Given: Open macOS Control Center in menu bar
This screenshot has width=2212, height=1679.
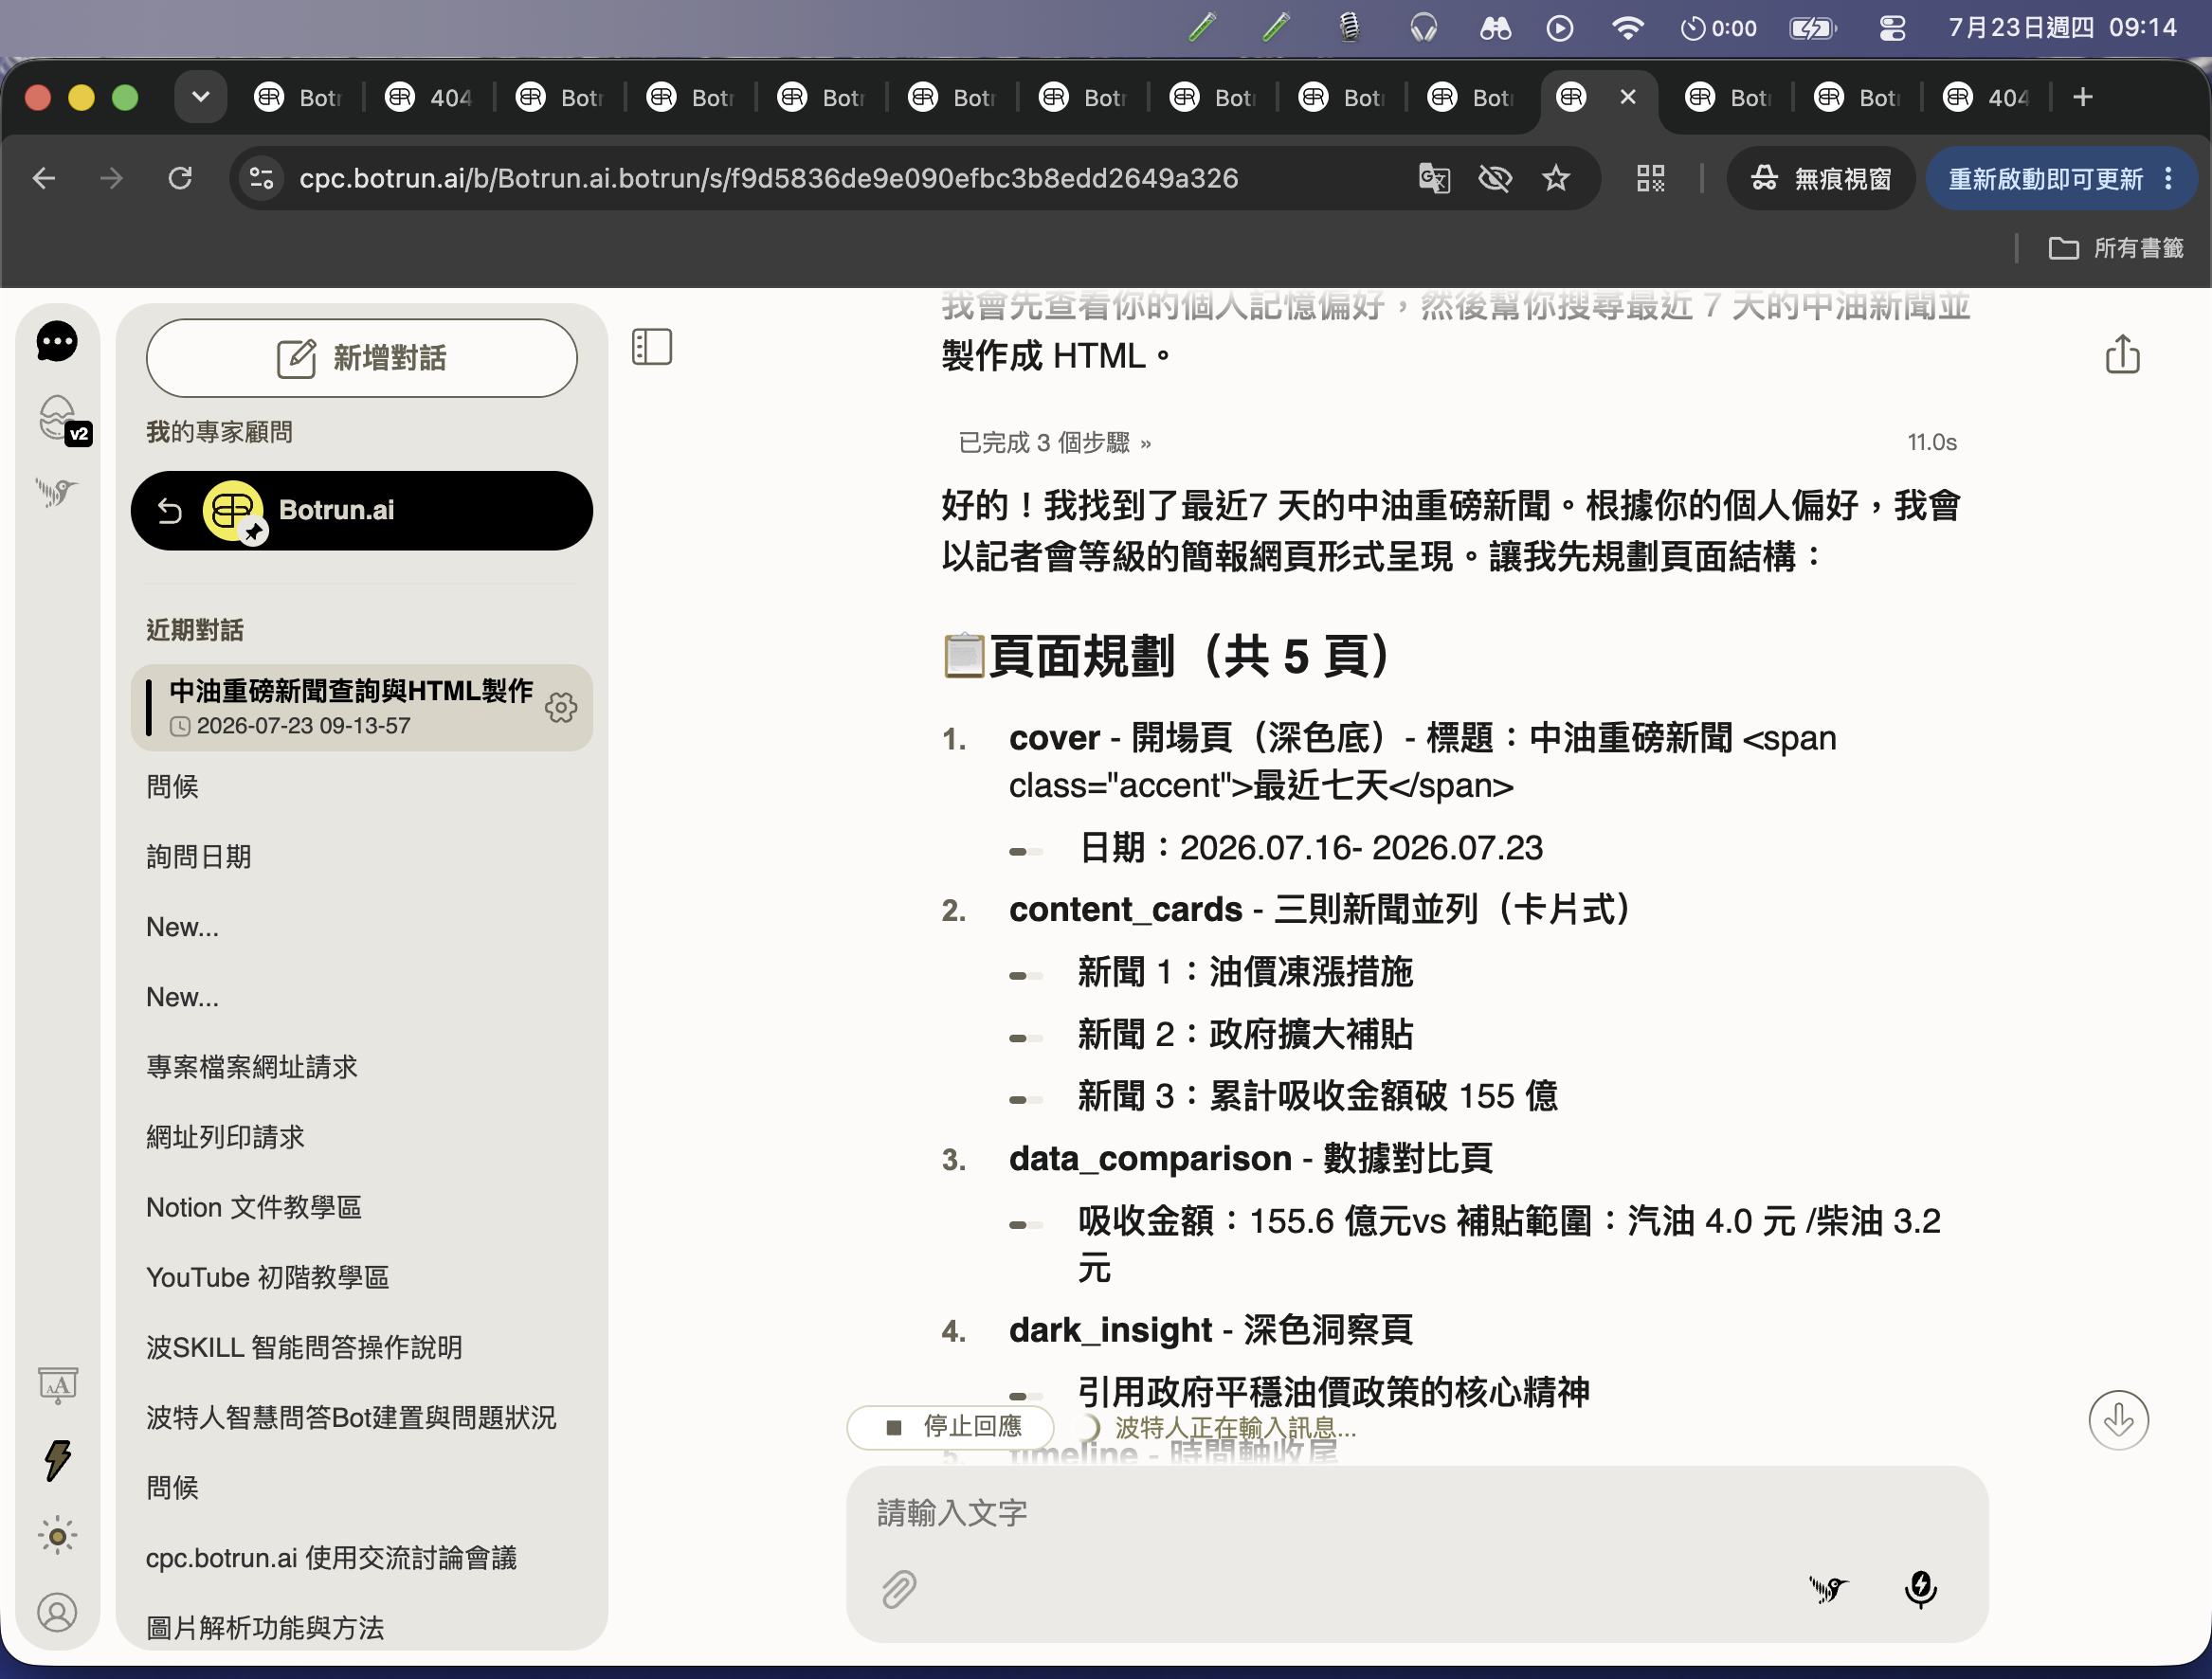Looking at the screenshot, I should 1892,28.
